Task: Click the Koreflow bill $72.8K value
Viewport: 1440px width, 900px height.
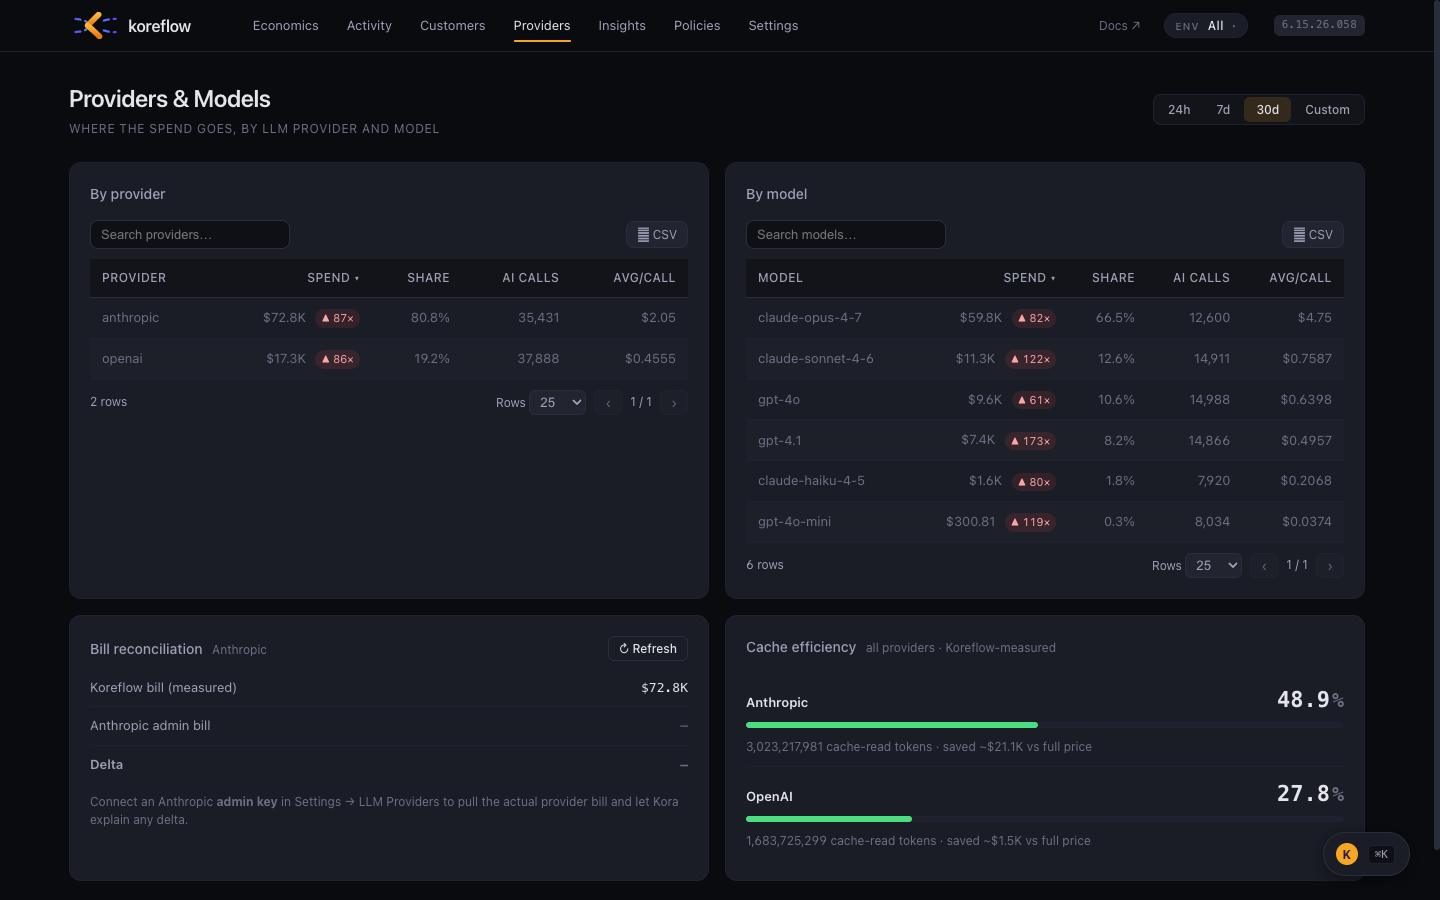Action: [x=665, y=688]
